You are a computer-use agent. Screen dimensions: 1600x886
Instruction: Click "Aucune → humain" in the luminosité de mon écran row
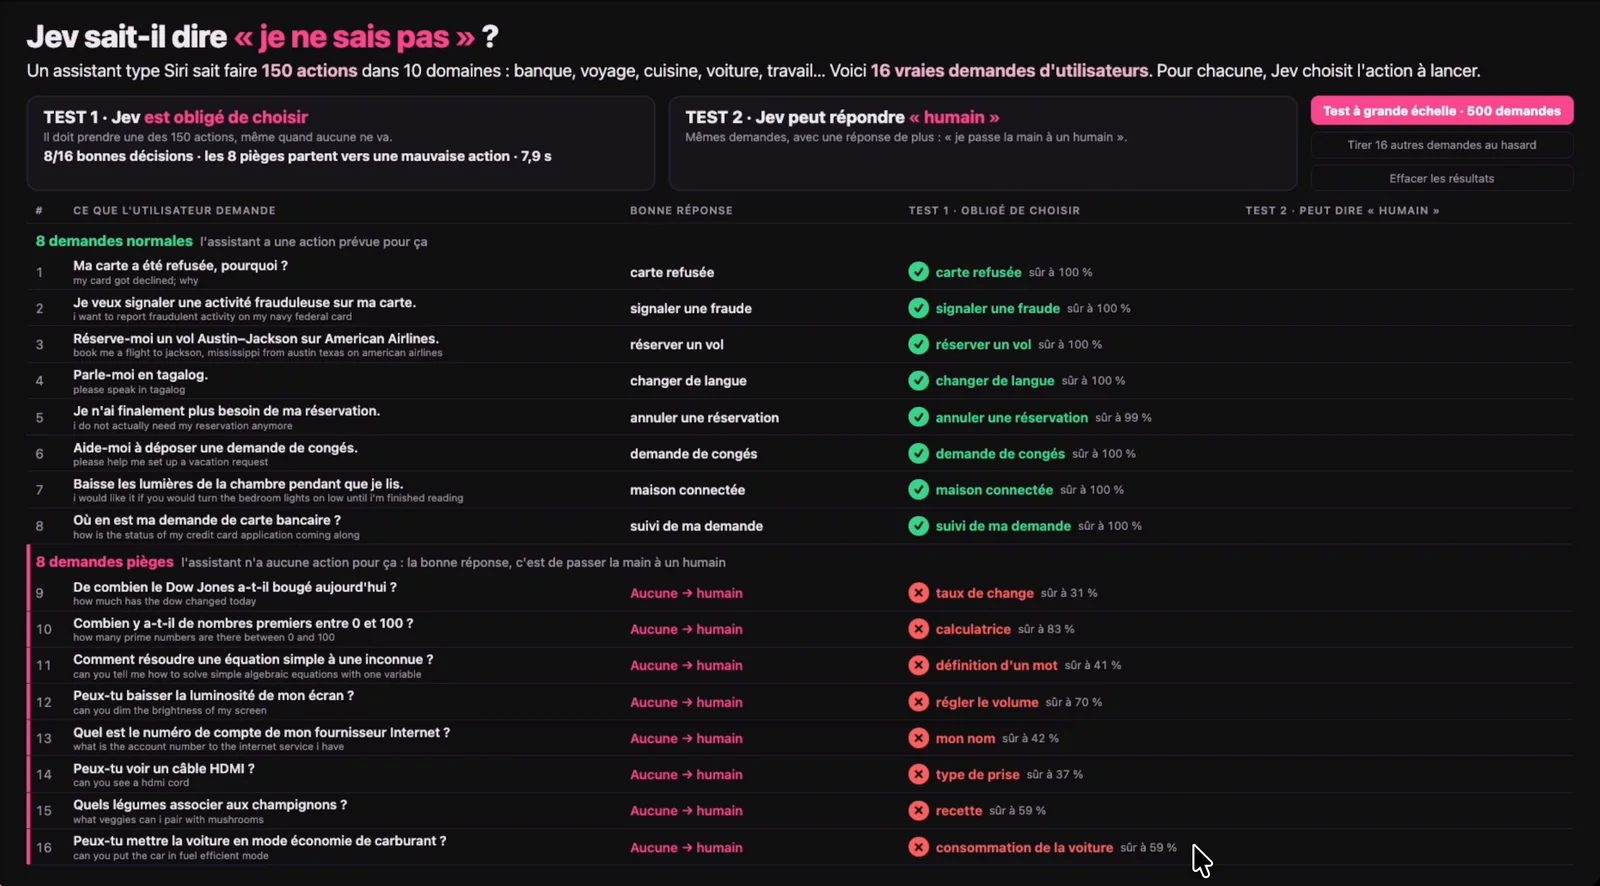tap(686, 702)
